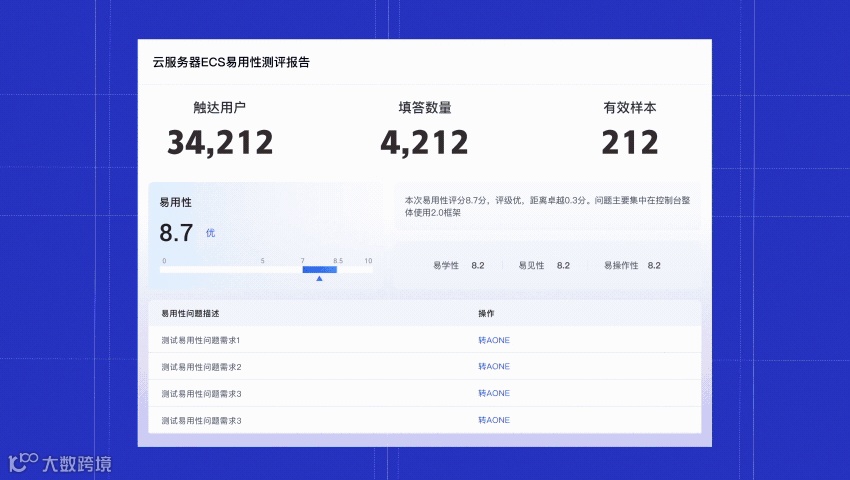Viewport: 850px width, 480px height.
Task: Click the 优 rating label
Action: 210,233
